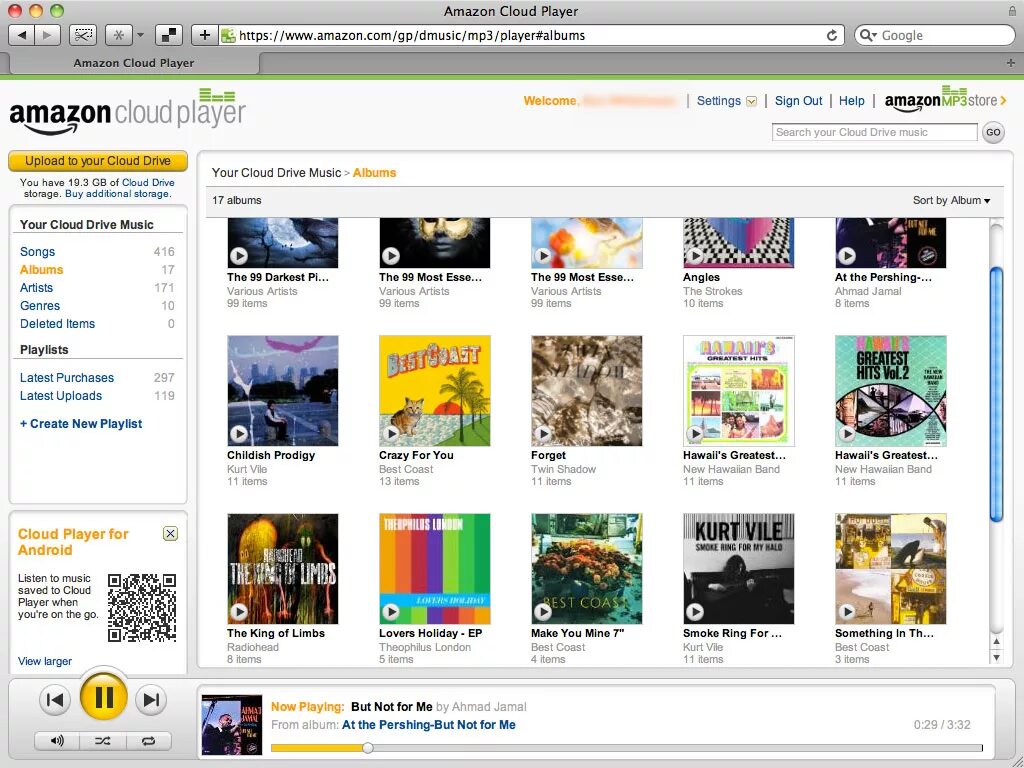Reload the page with the refresh icon
This screenshot has height=768, width=1024.
(x=832, y=35)
